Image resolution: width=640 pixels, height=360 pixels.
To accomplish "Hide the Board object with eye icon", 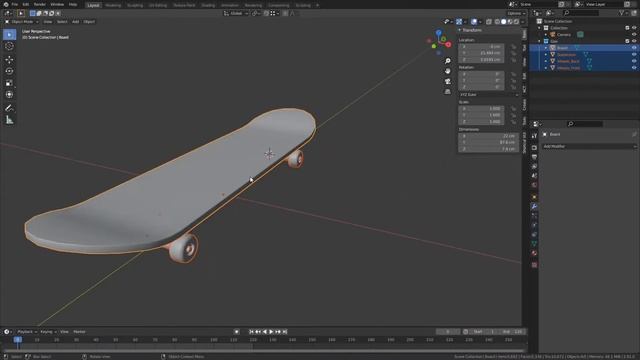I will (x=634, y=48).
